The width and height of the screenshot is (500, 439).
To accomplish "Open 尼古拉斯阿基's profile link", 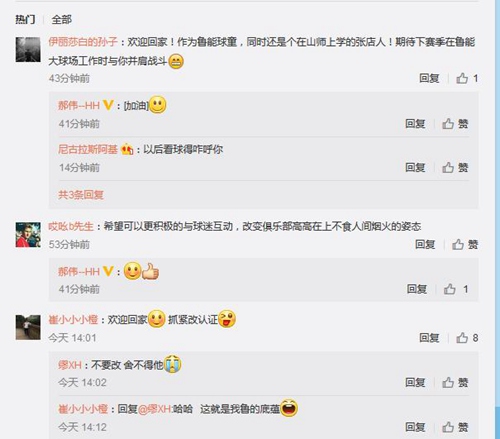I will pyautogui.click(x=88, y=149).
